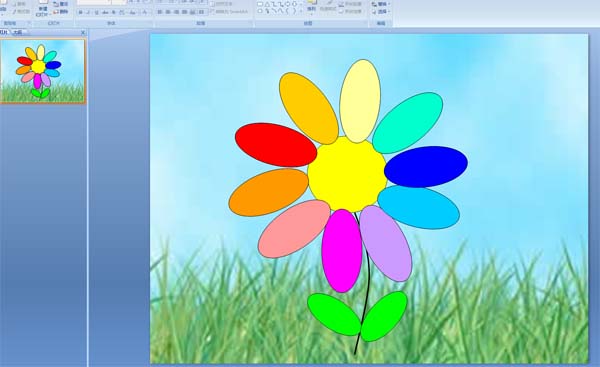This screenshot has width=600, height=367.
Task: Underline the selected text
Action: (x=96, y=12)
